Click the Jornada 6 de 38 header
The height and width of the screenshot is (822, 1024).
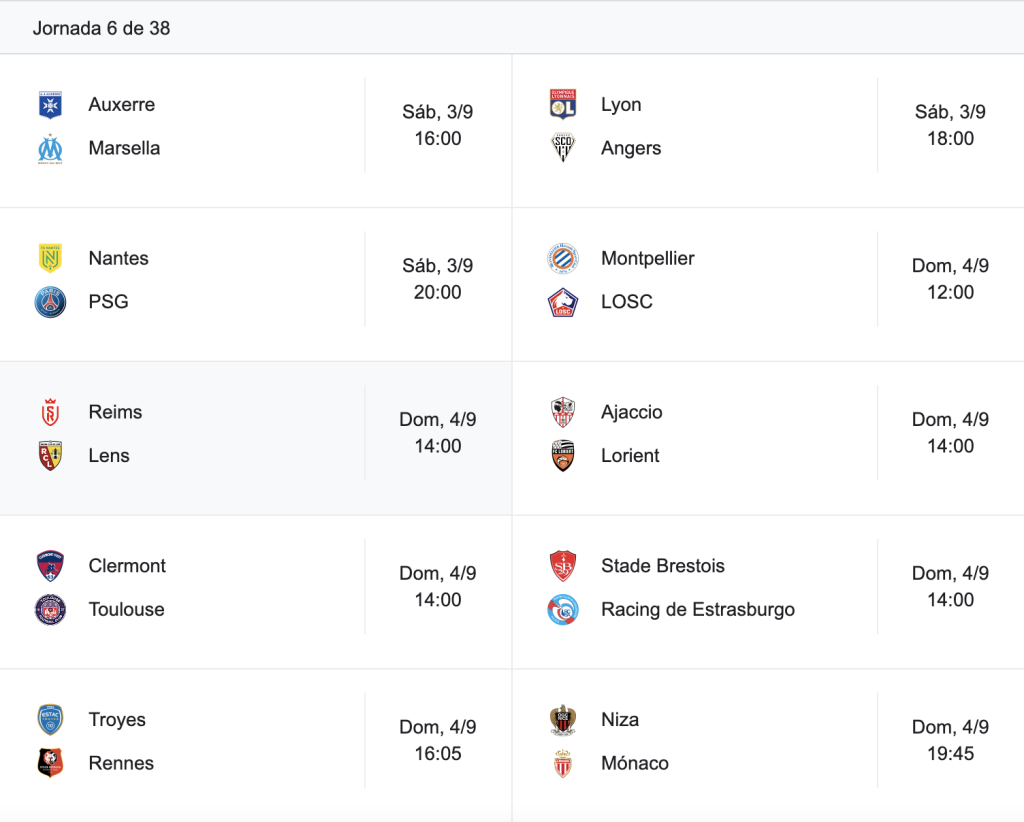click(101, 28)
